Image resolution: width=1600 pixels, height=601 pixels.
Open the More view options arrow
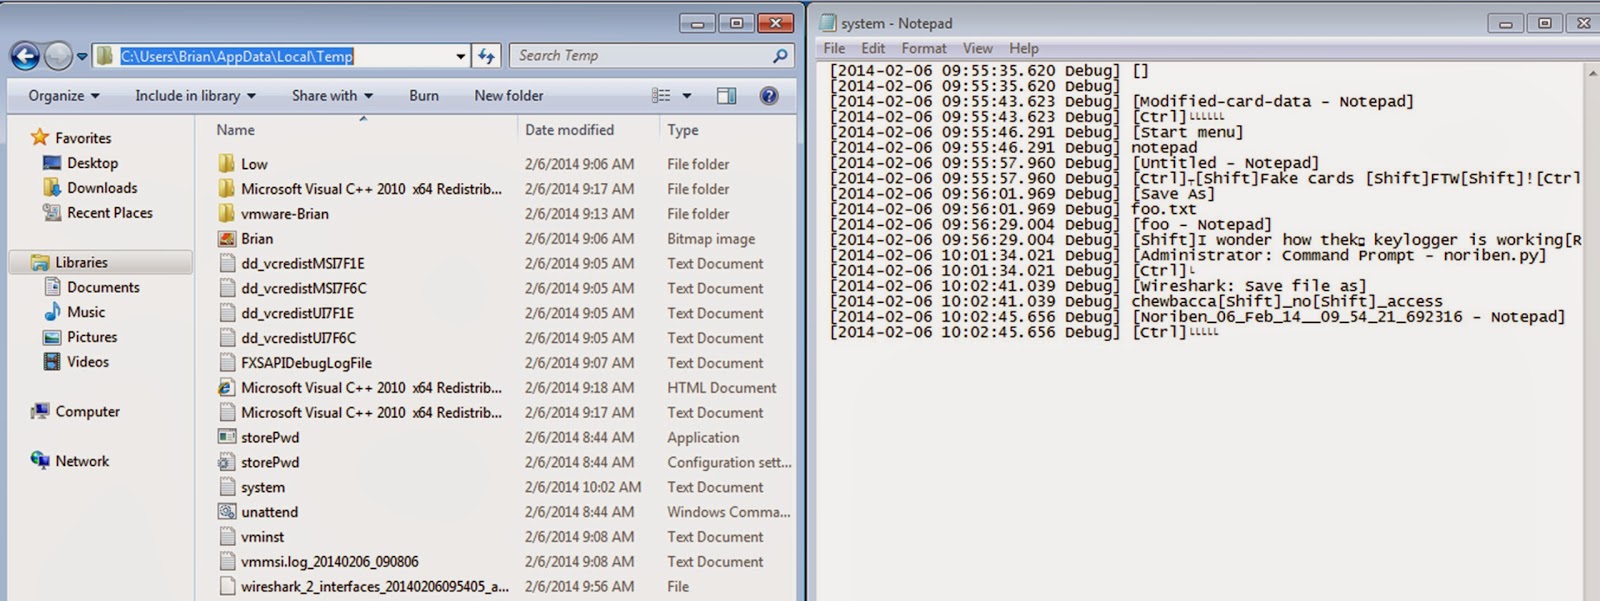pos(687,96)
